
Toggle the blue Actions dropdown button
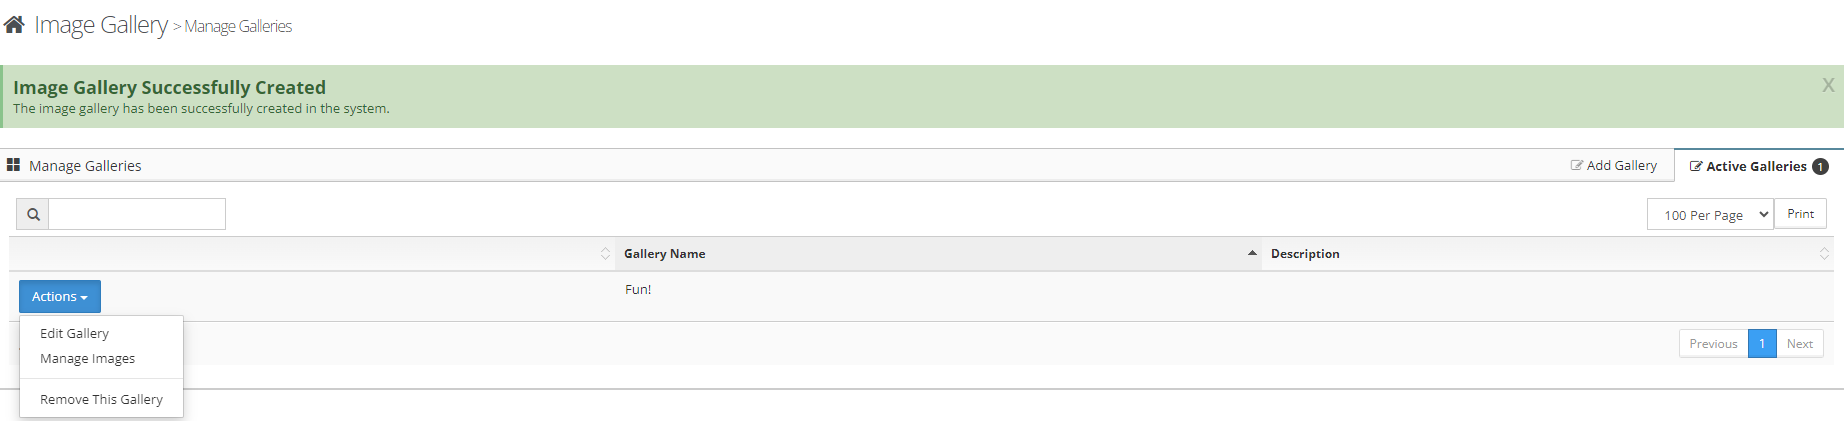pos(60,297)
